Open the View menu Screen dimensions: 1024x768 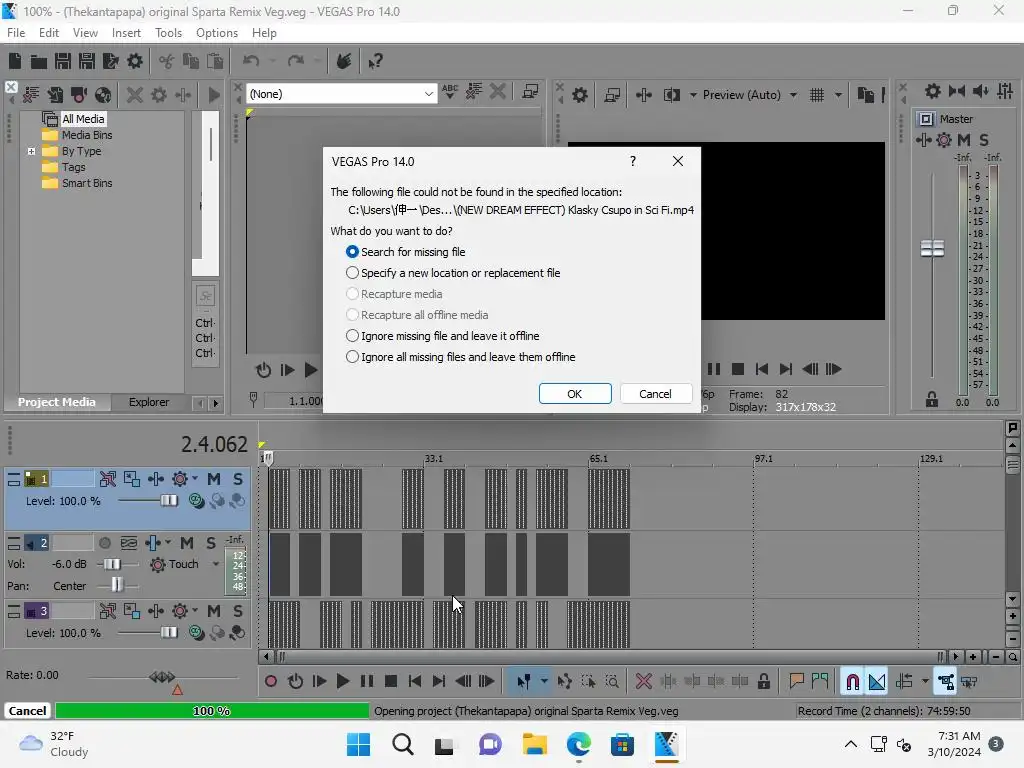(x=85, y=33)
